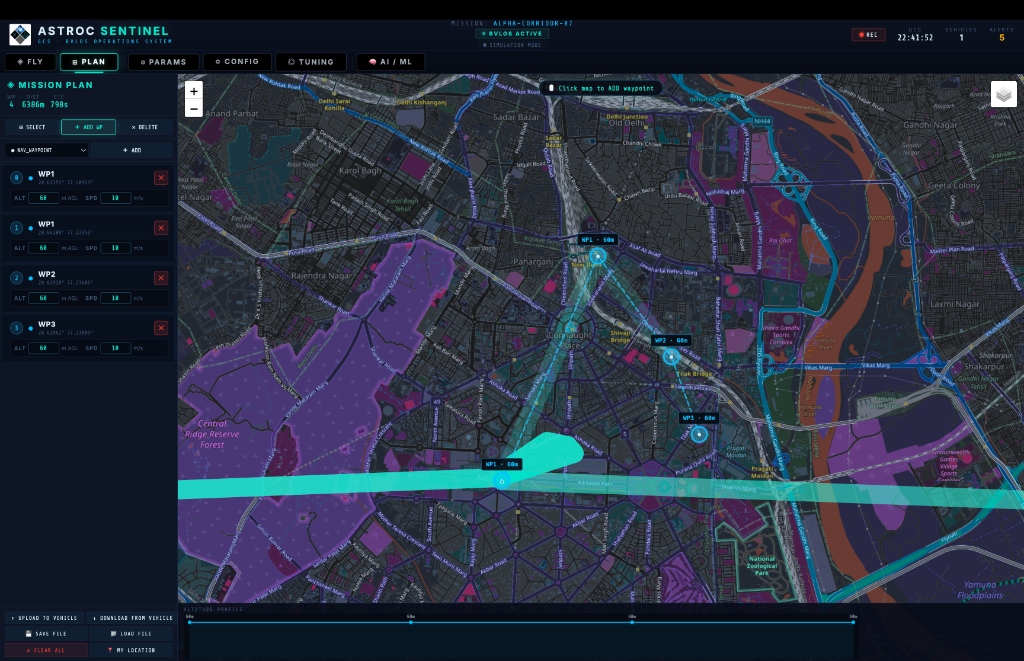The image size is (1024, 661).
Task: Toggle ADD WP waypoint placement mode
Action: click(x=88, y=127)
